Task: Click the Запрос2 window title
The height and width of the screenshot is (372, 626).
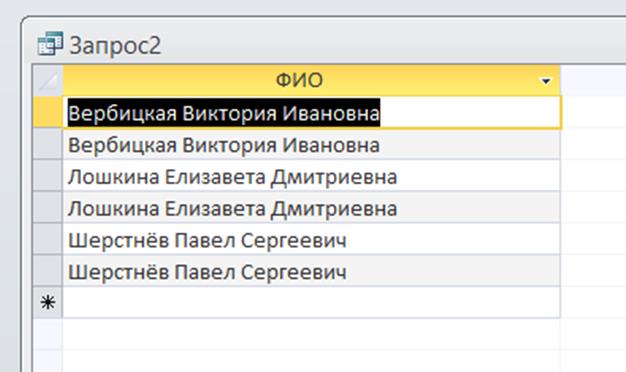Action: coord(115,46)
